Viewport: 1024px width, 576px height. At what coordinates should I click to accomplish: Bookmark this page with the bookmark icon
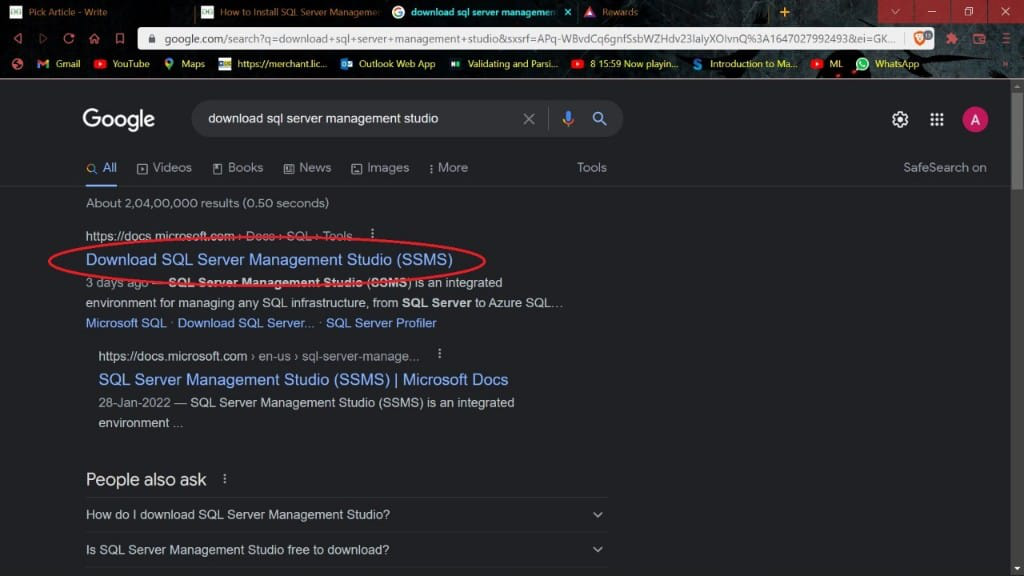(120, 39)
